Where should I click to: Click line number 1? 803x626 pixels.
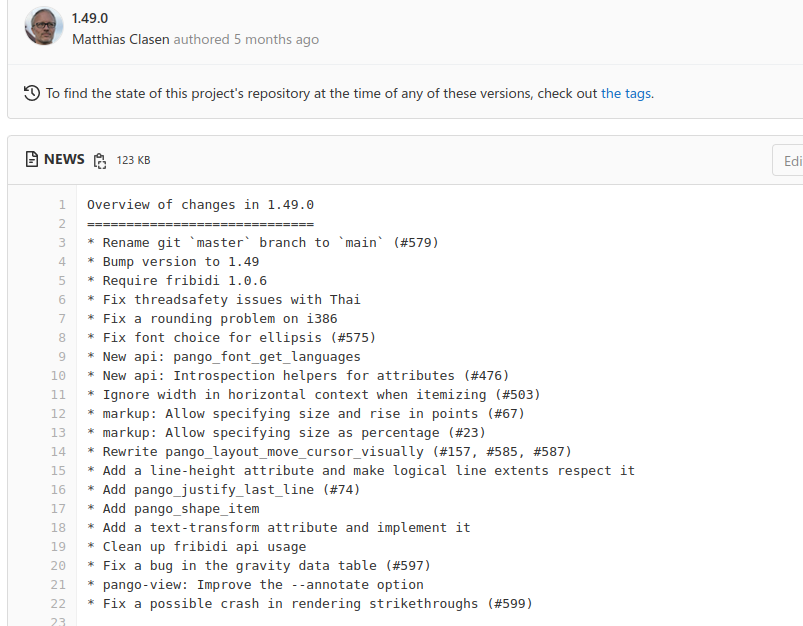tap(62, 205)
